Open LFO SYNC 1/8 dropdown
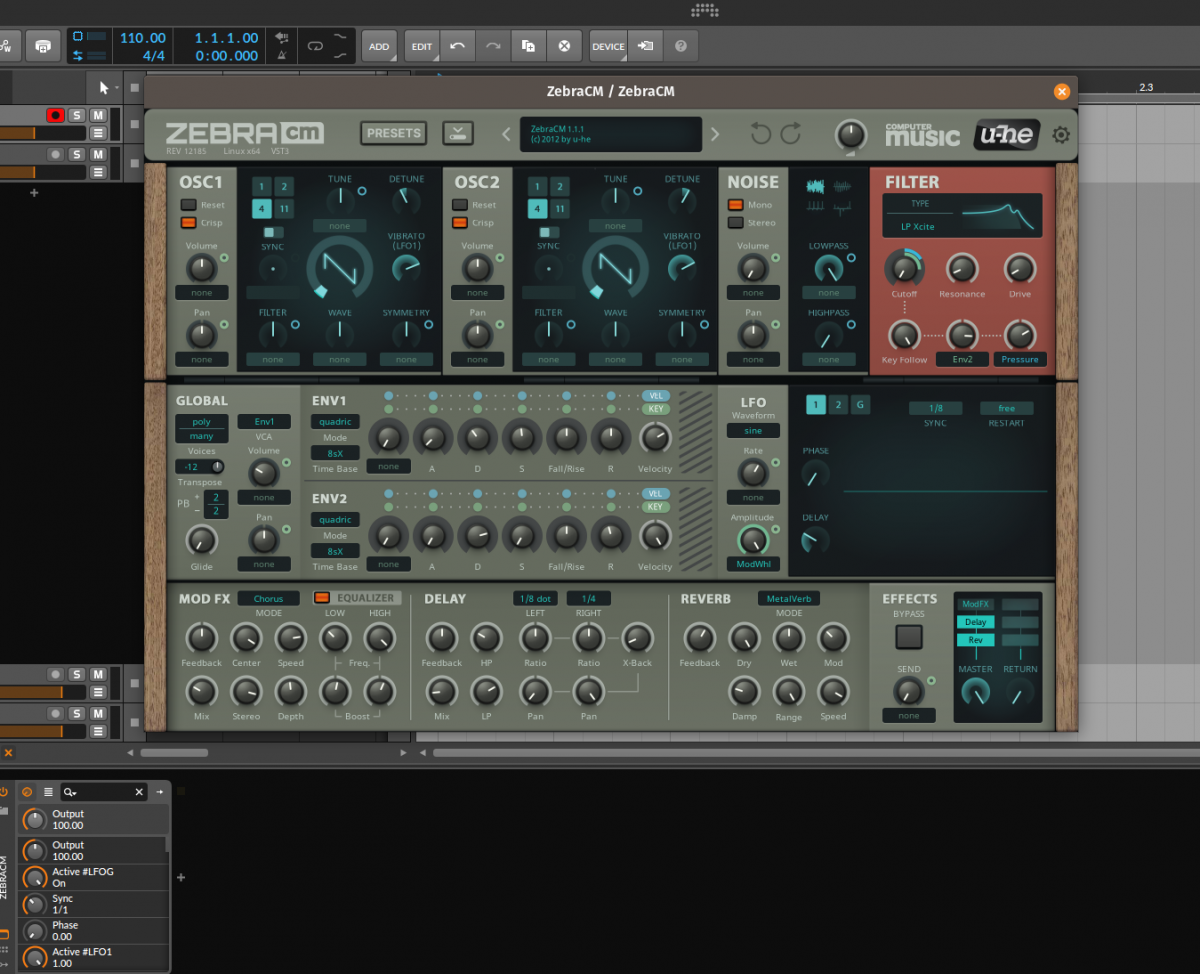This screenshot has width=1200, height=974. [935, 408]
